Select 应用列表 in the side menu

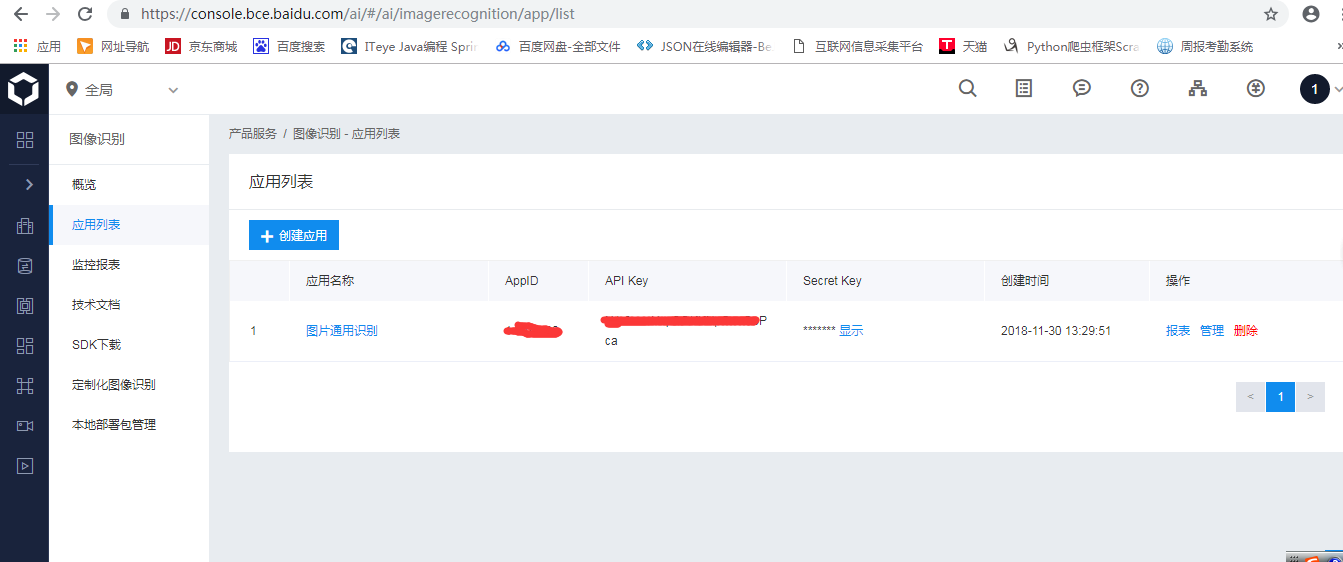pos(129,225)
